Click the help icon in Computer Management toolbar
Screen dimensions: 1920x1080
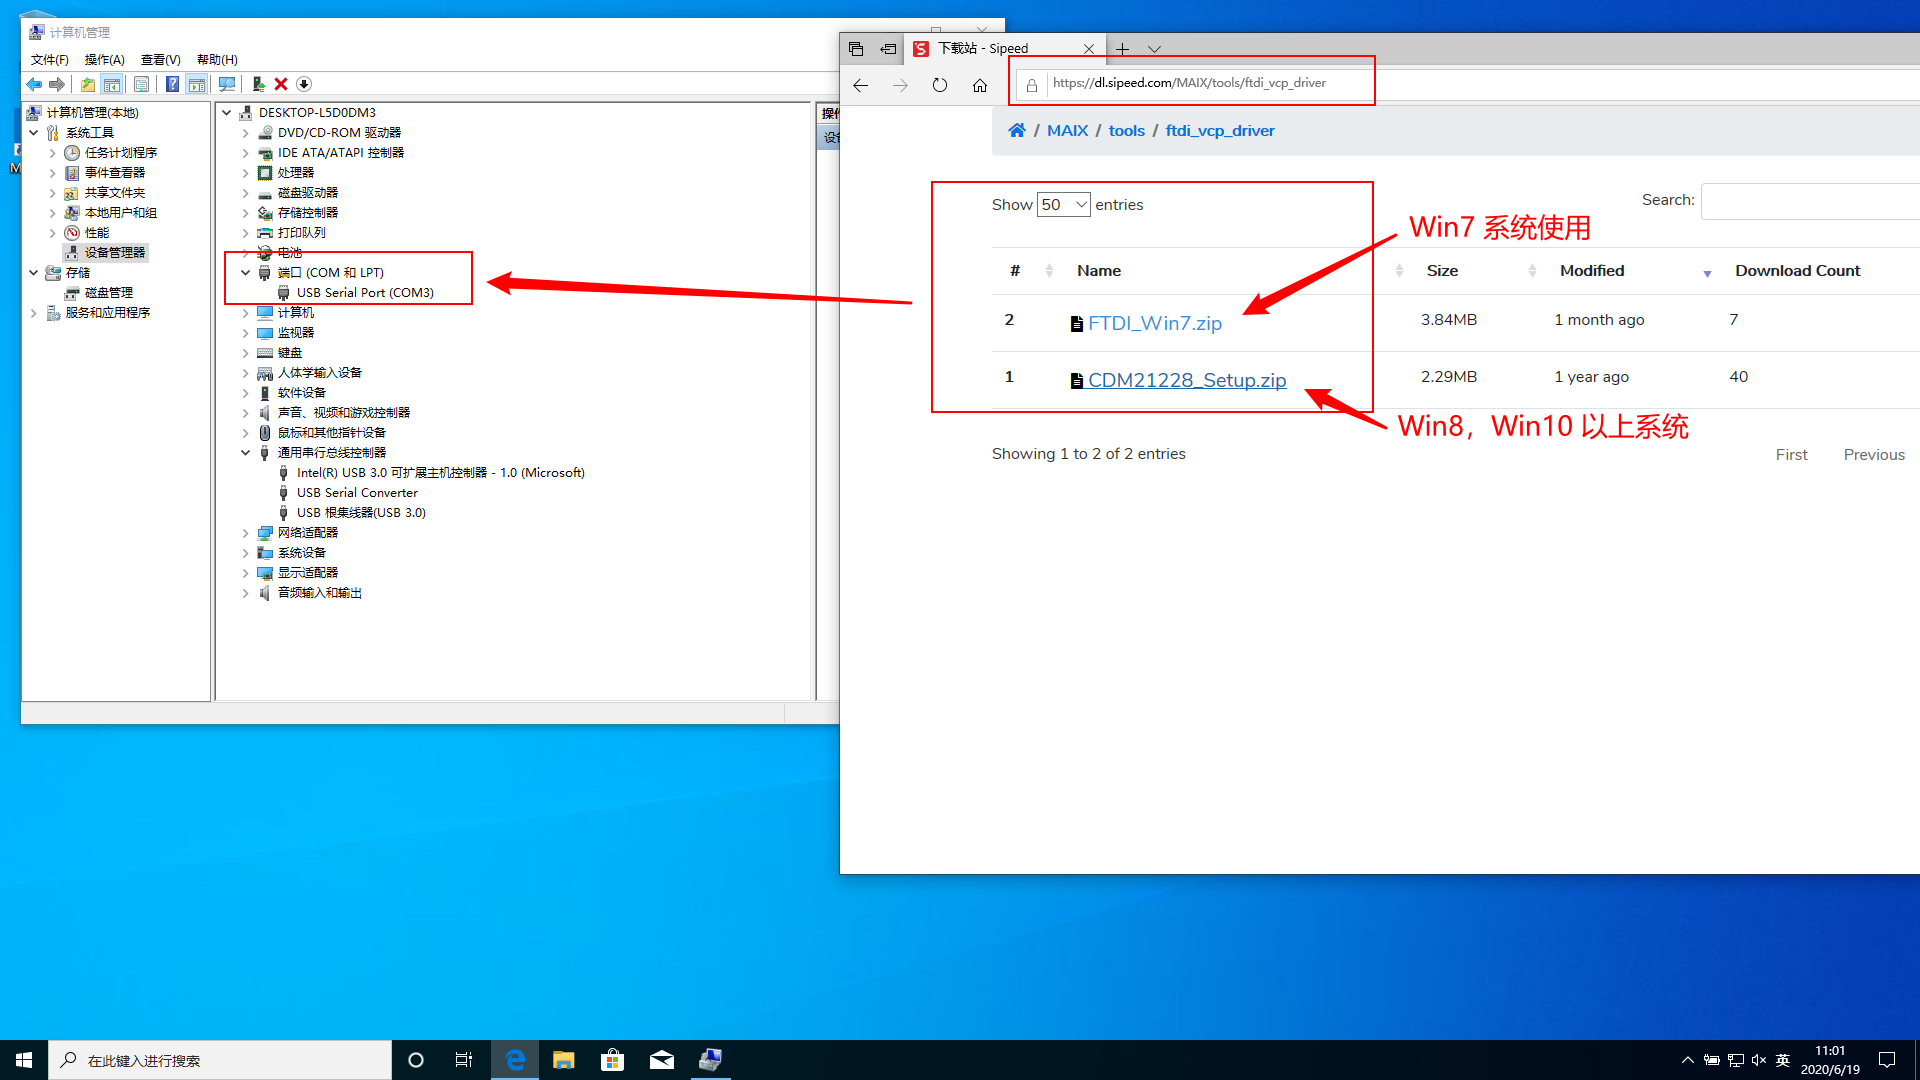tap(172, 84)
